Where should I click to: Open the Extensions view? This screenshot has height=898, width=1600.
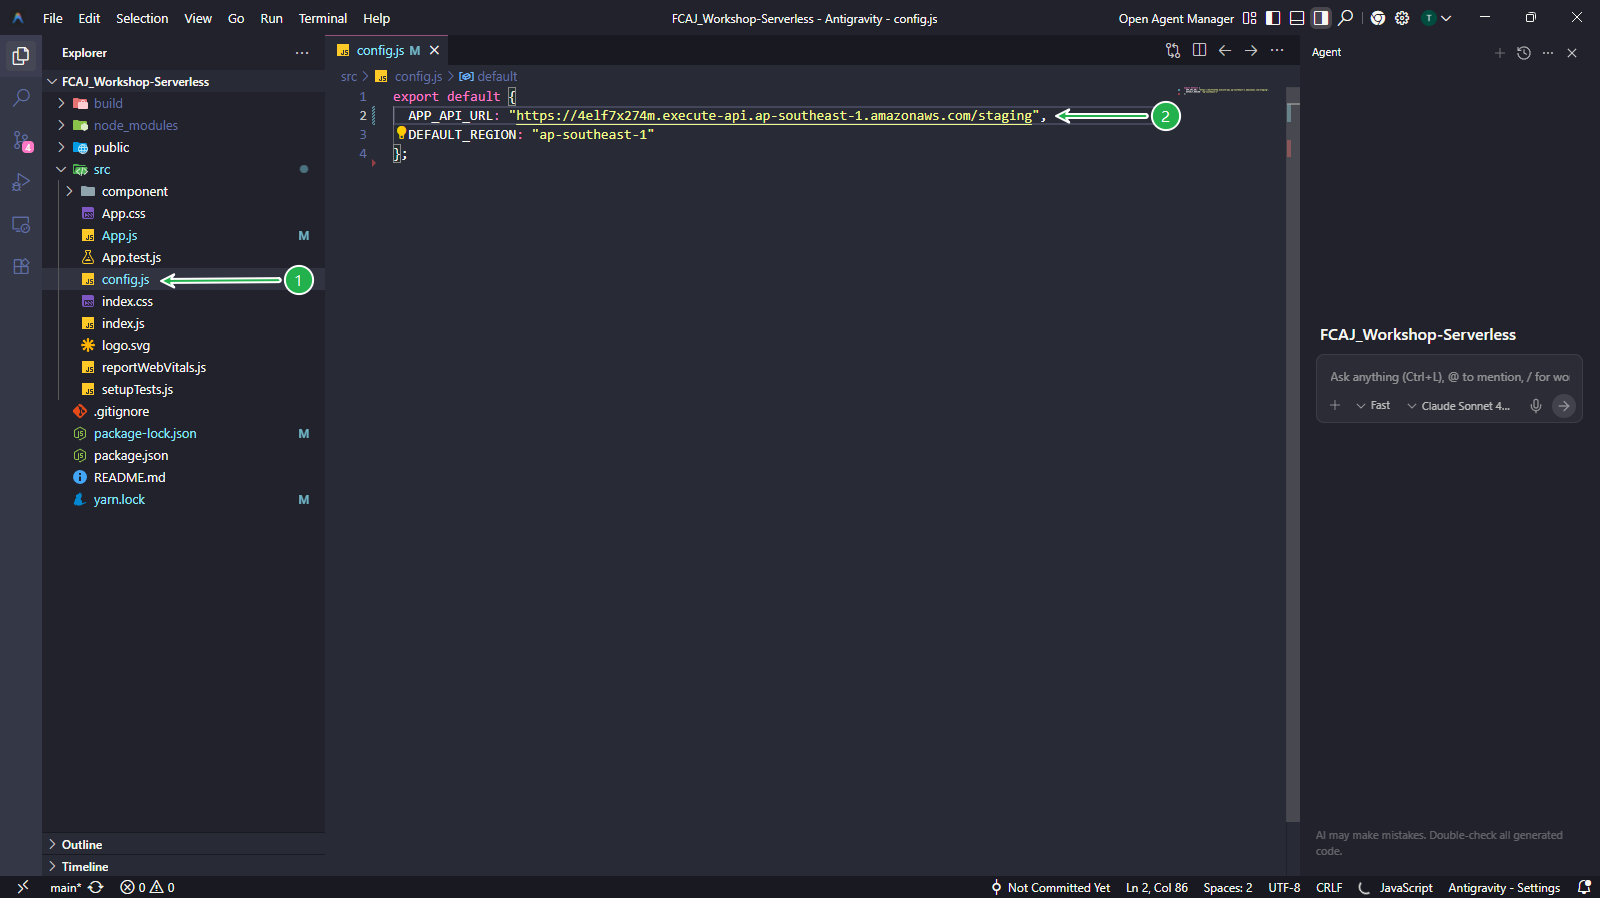[x=21, y=266]
